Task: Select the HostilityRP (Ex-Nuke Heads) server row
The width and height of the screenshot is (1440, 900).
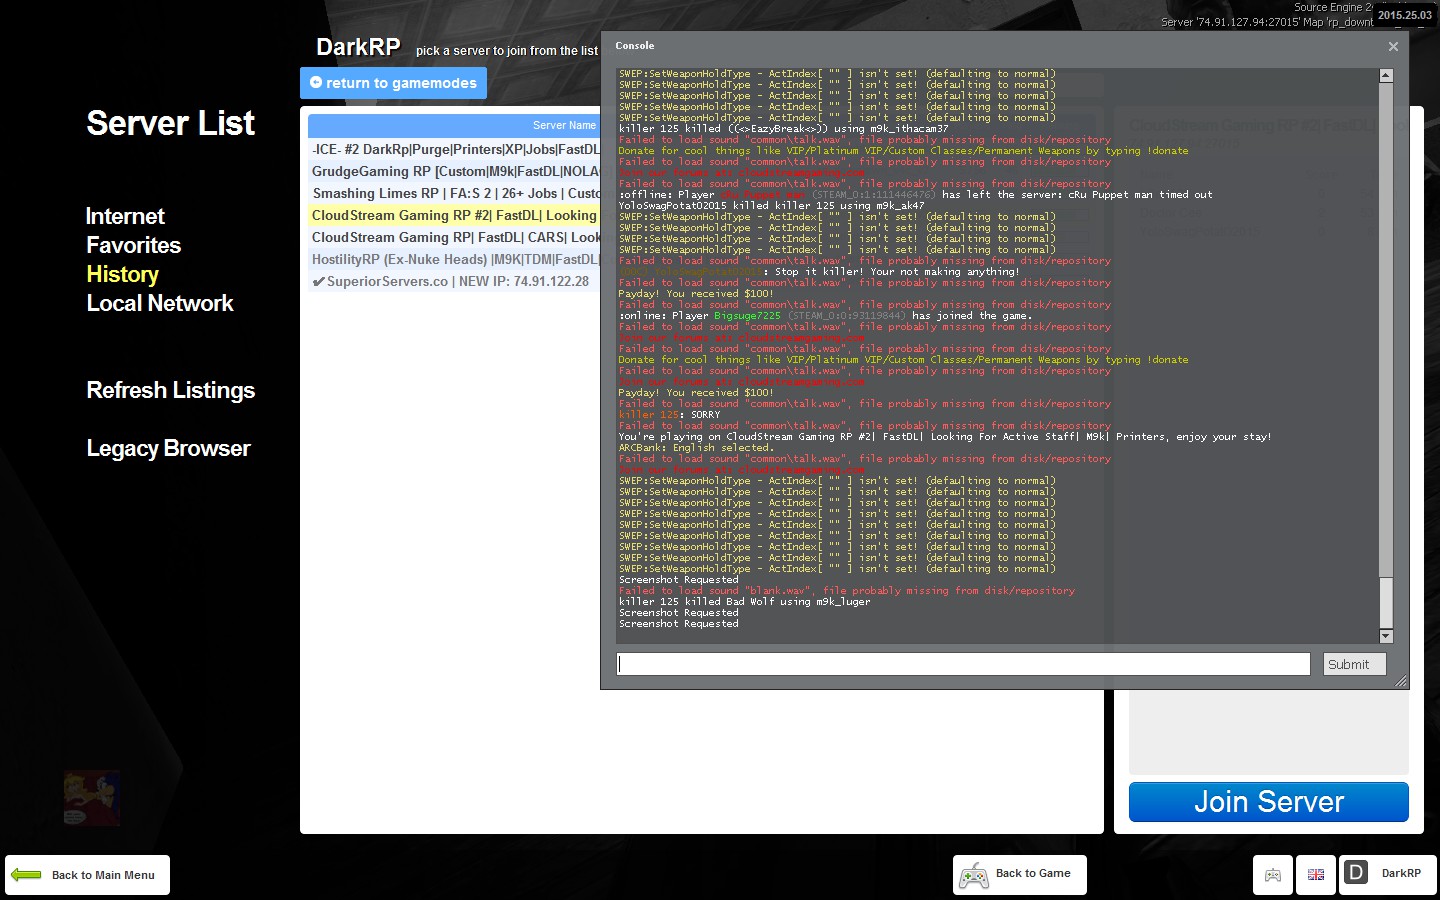Action: coord(454,259)
